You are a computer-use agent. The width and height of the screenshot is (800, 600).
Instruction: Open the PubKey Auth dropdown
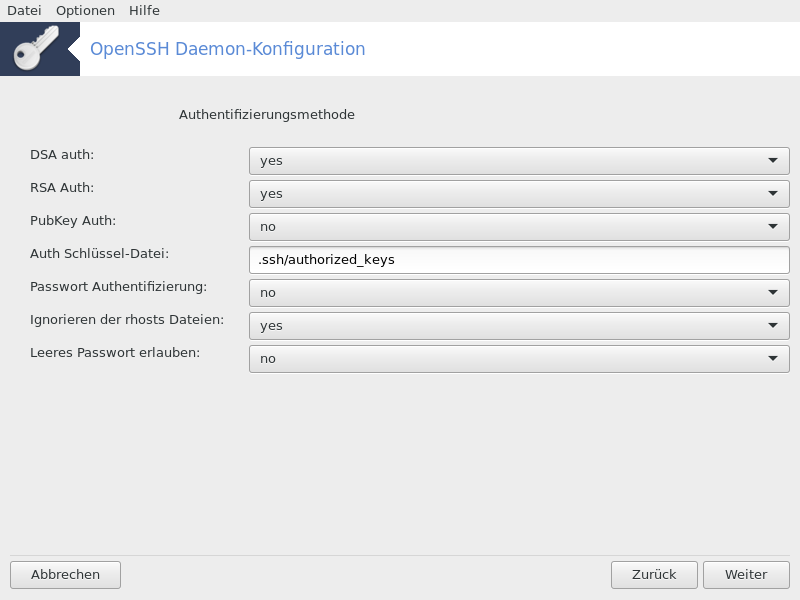tap(519, 227)
